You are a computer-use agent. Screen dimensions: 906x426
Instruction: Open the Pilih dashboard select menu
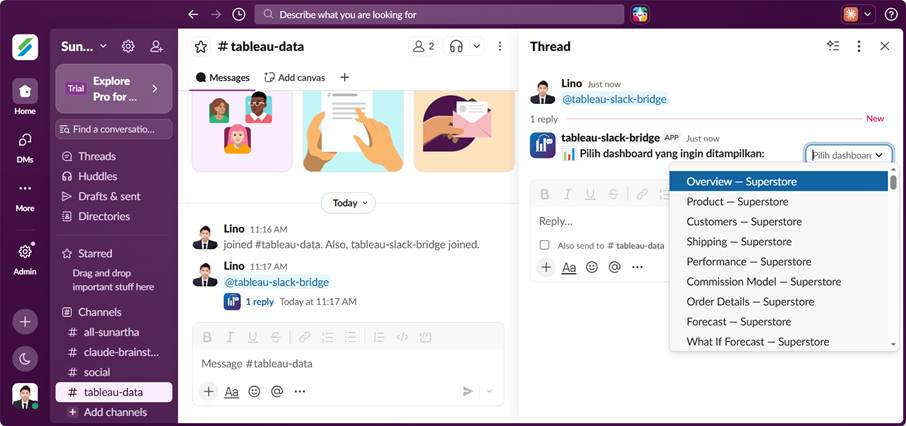coord(848,155)
